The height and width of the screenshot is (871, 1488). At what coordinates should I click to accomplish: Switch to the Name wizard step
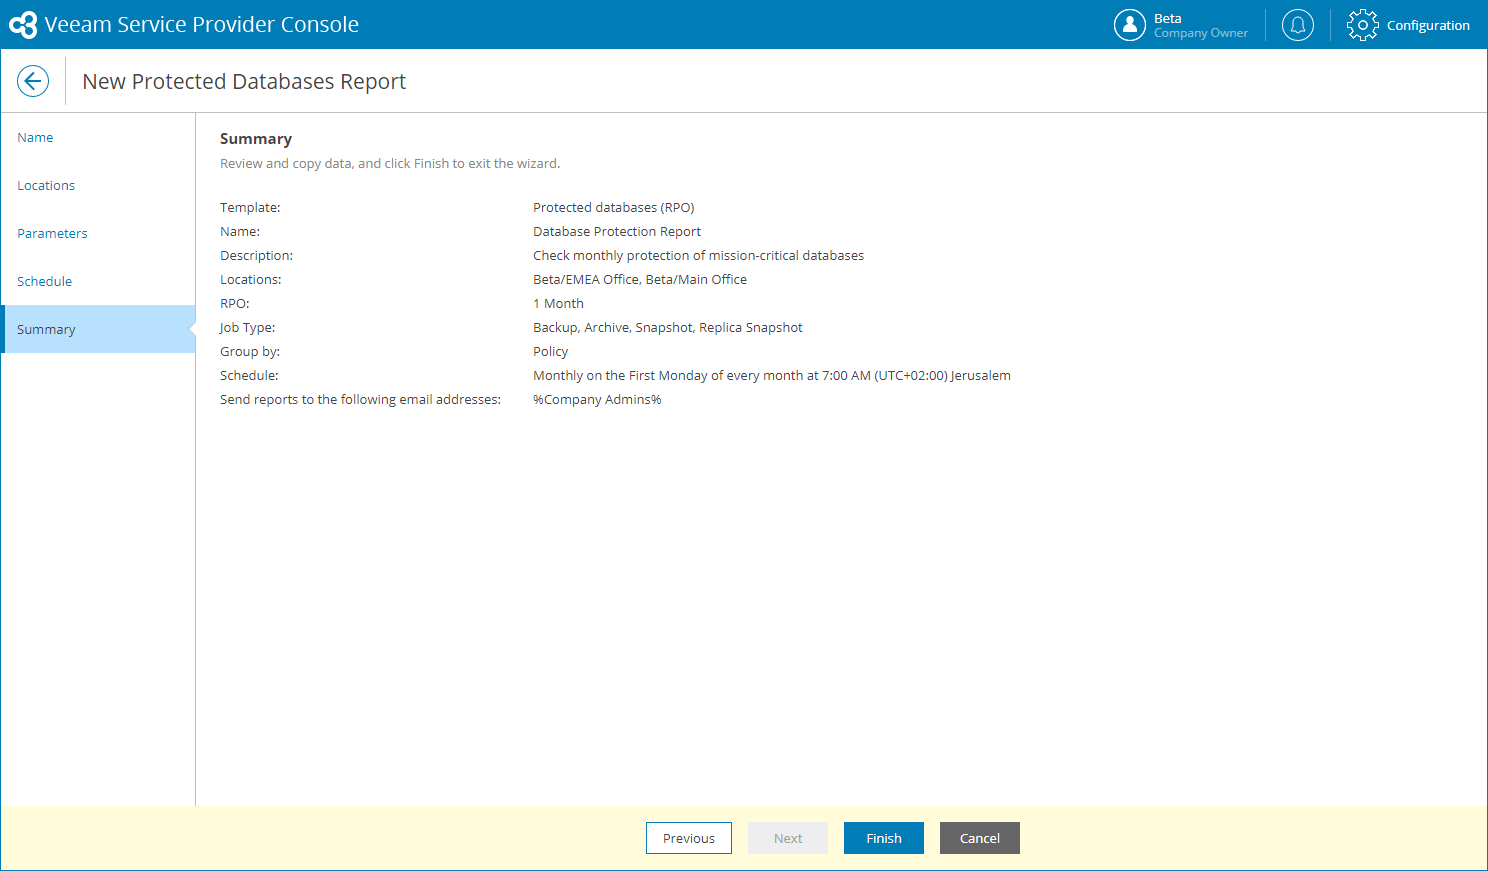(x=98, y=137)
